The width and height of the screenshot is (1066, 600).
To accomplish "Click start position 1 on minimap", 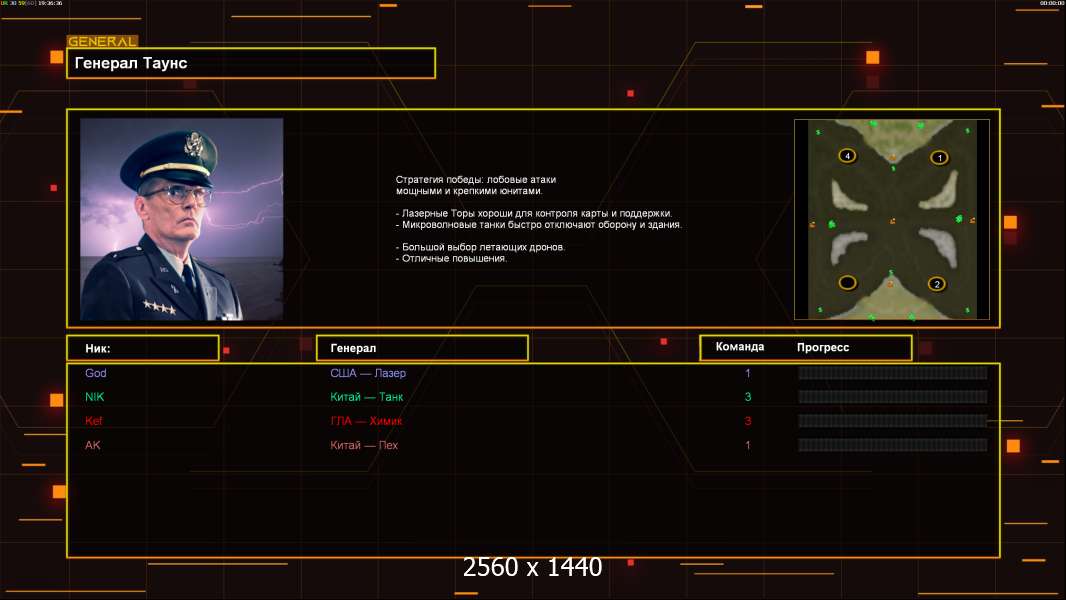I will [x=940, y=158].
